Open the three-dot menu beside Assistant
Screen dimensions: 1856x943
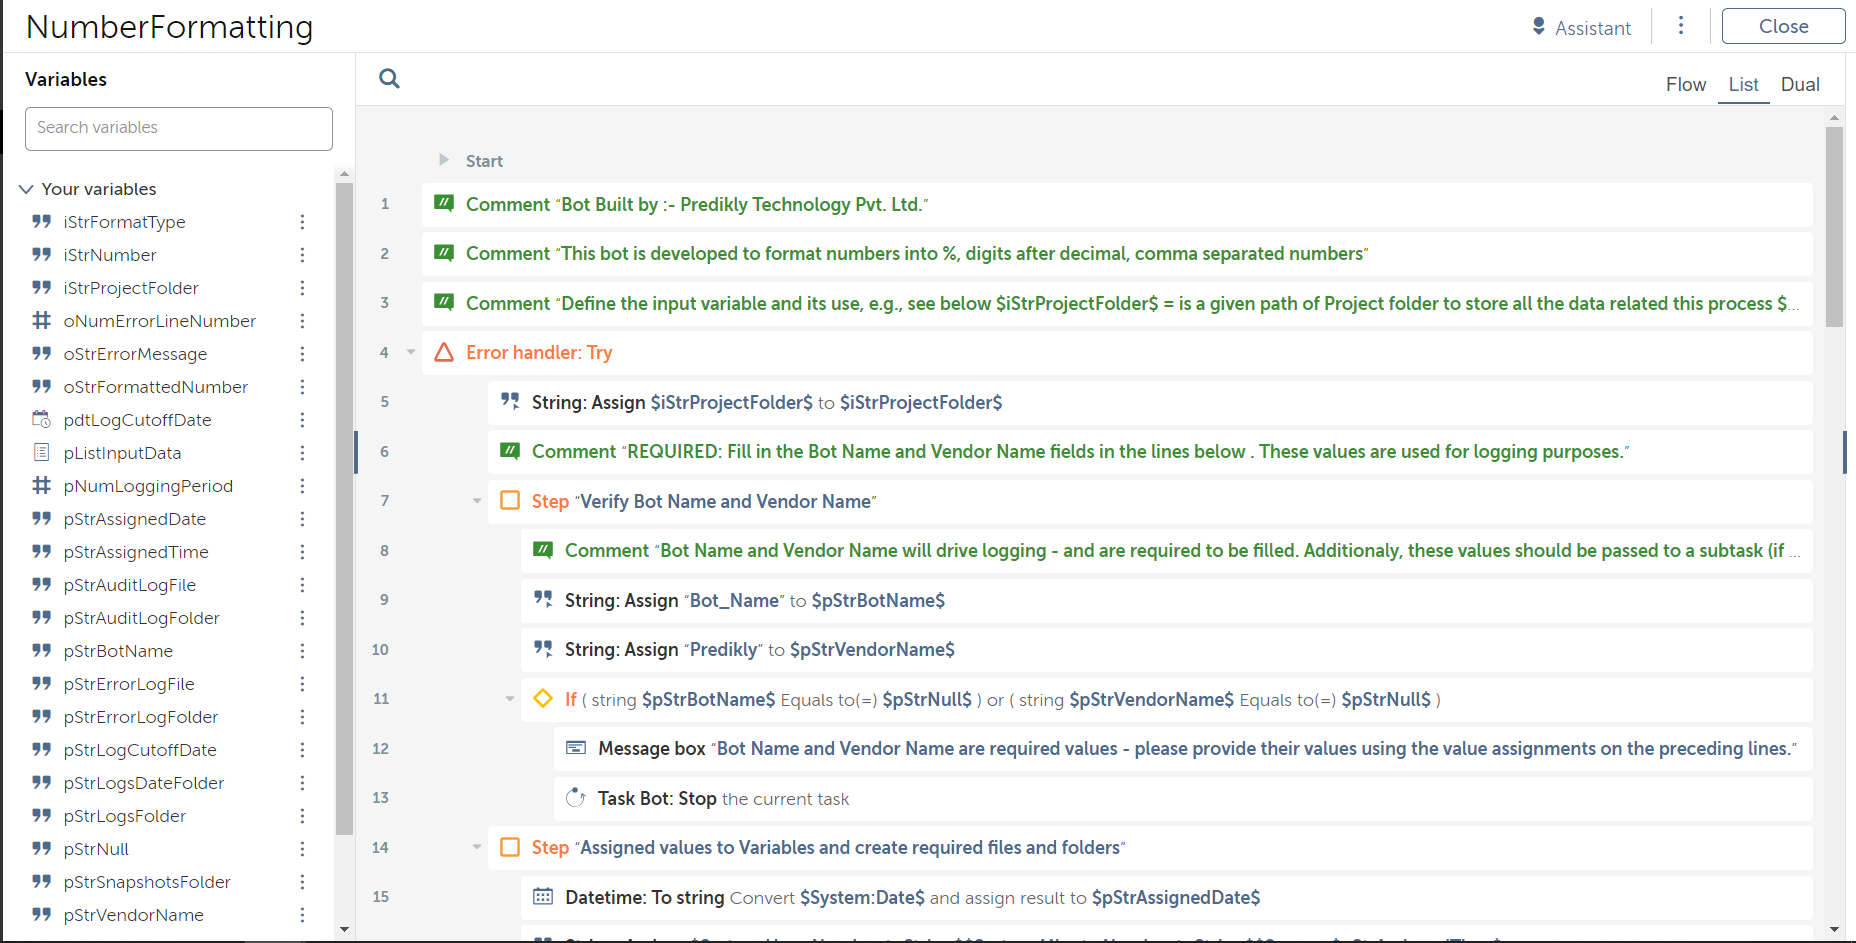tap(1681, 26)
